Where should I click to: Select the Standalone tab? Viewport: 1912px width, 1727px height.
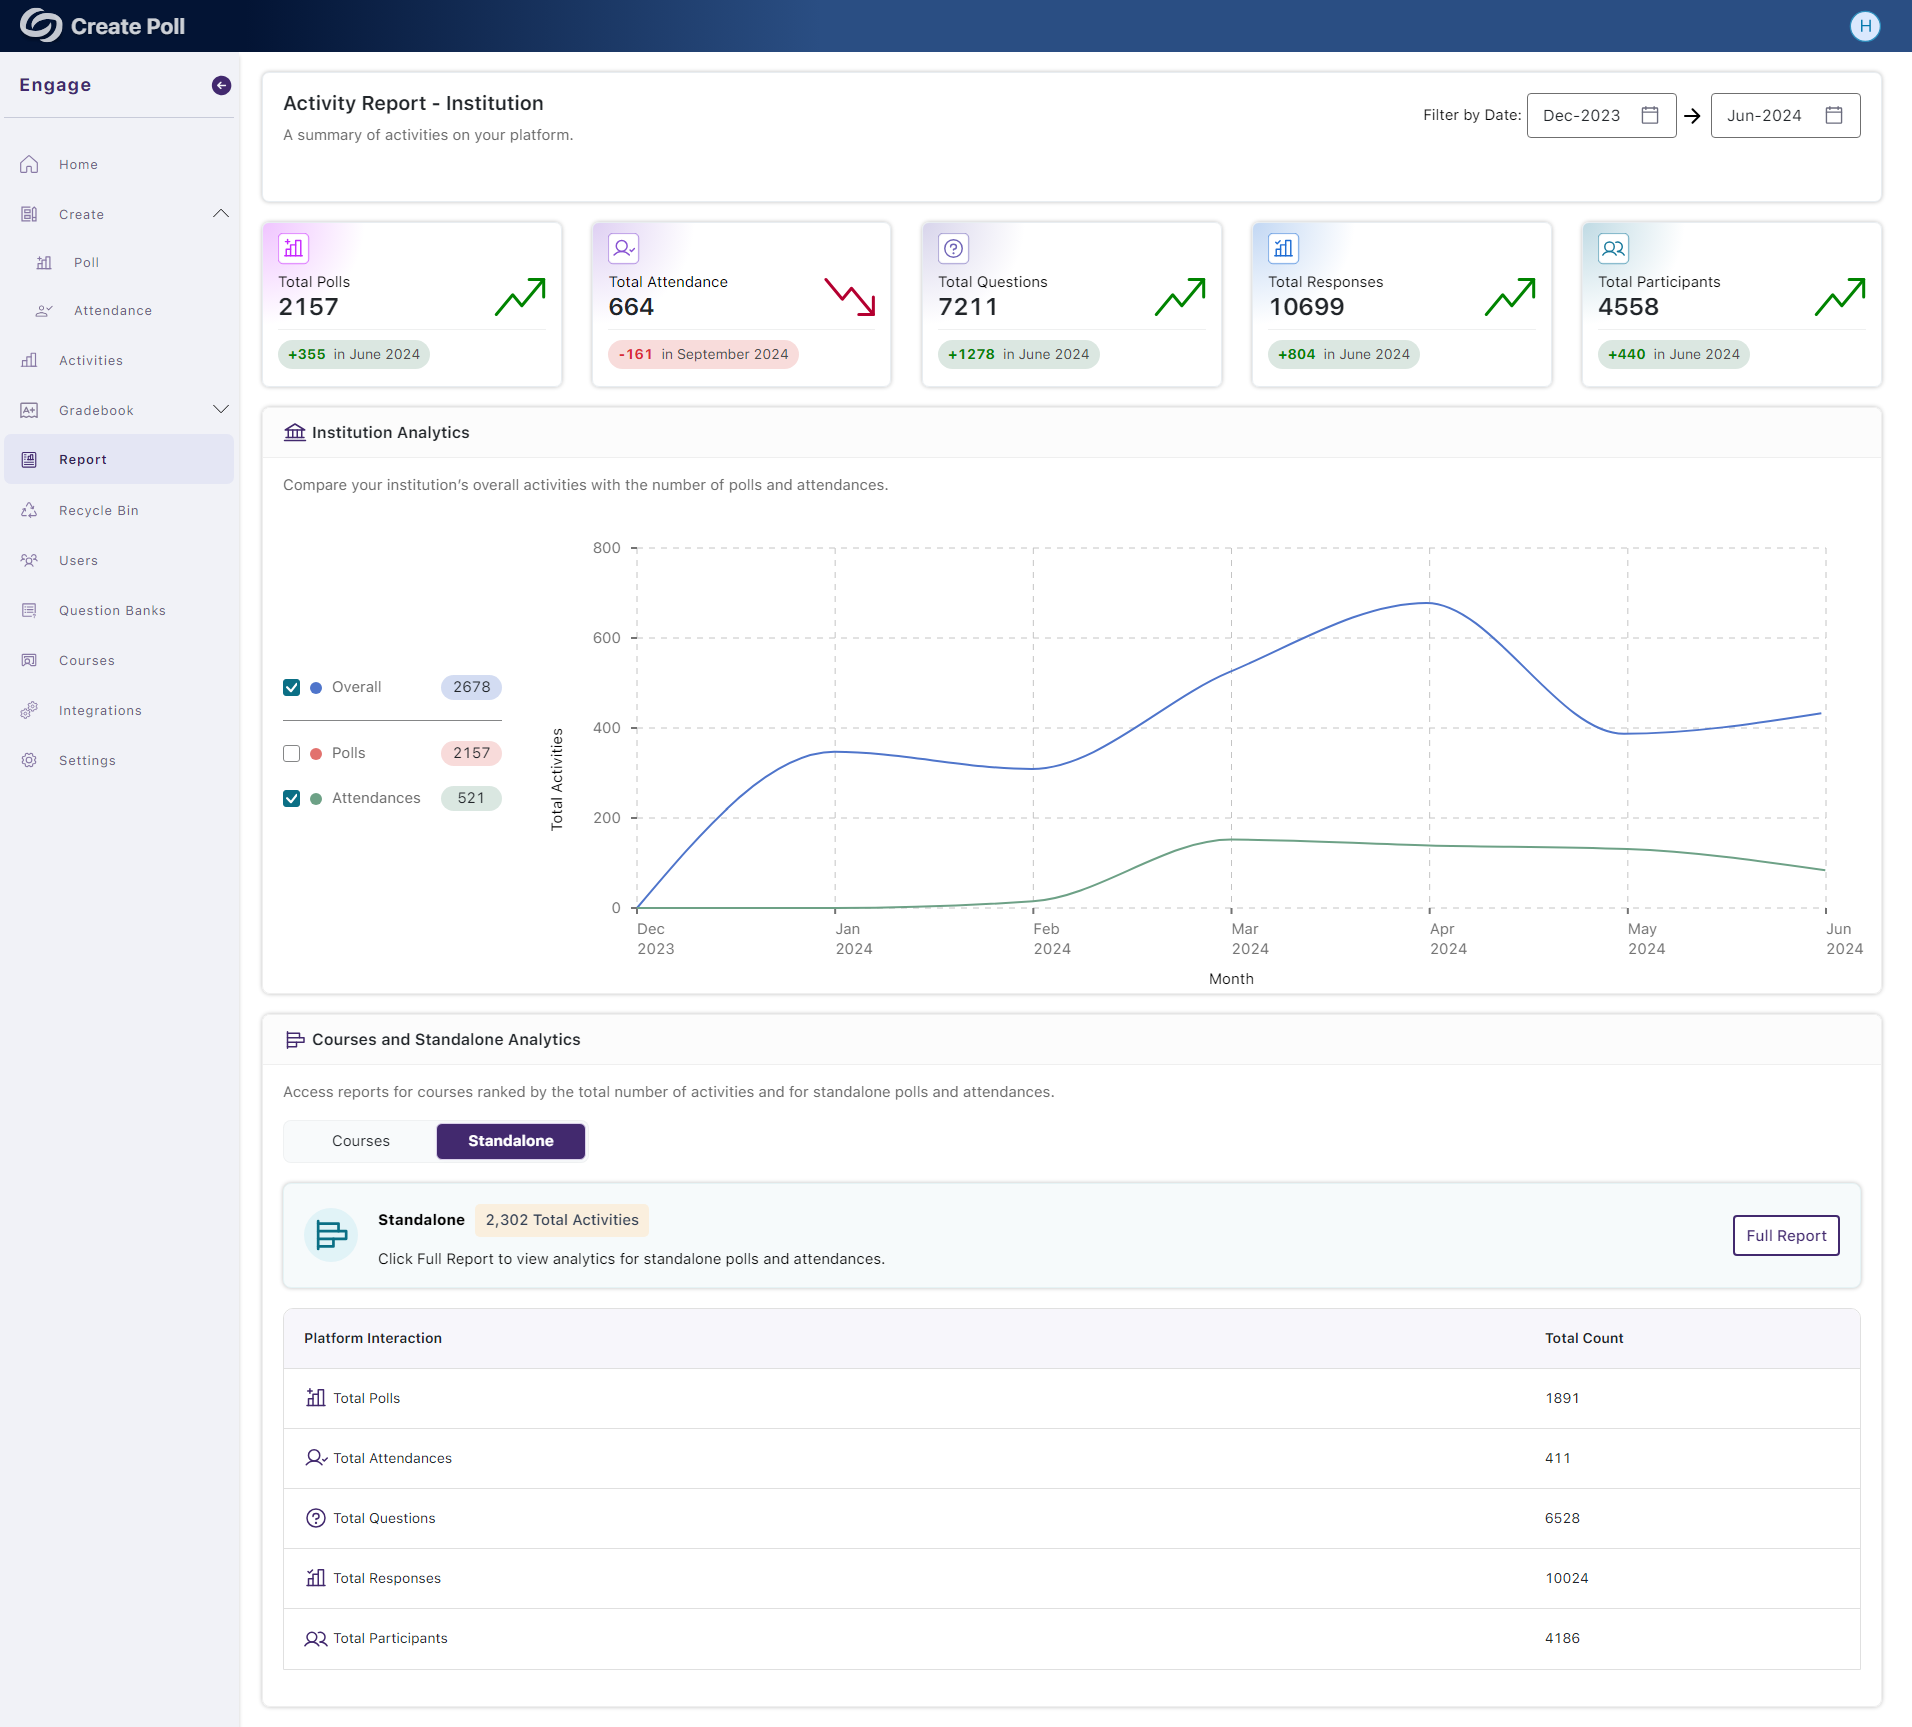coord(510,1142)
